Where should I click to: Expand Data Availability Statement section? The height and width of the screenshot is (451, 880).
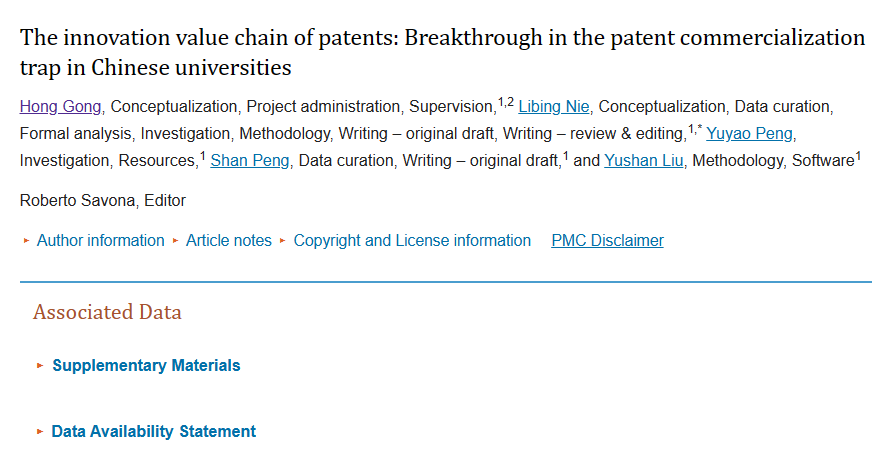coord(154,431)
